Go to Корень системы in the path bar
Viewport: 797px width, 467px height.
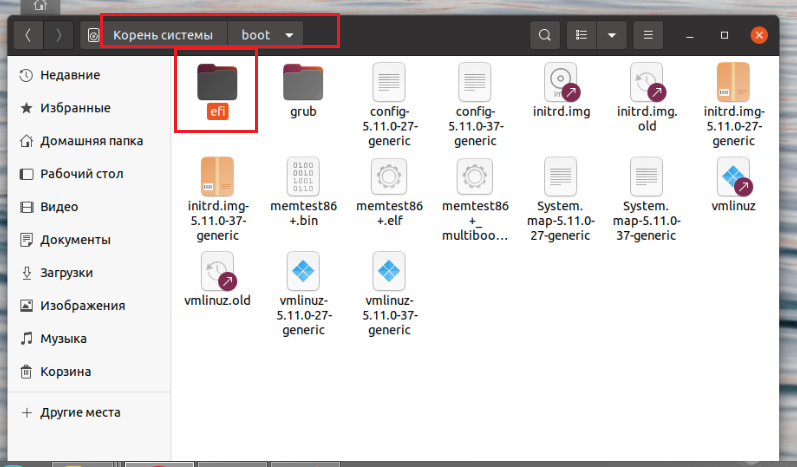163,35
